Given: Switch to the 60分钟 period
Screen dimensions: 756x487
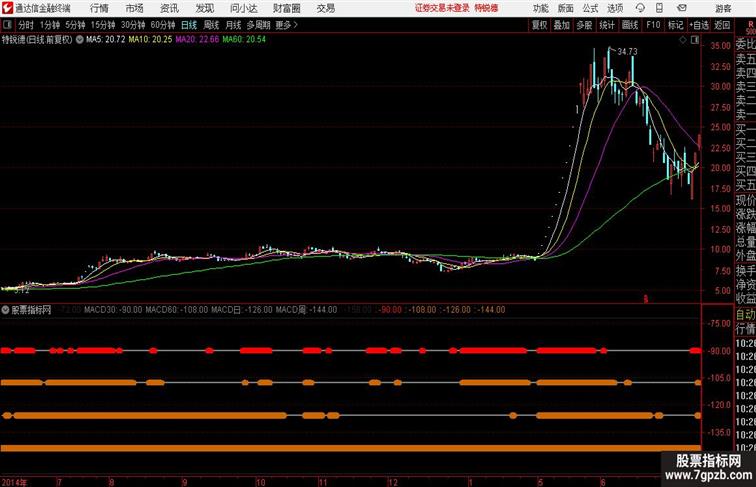Looking at the screenshot, I should coord(162,25).
